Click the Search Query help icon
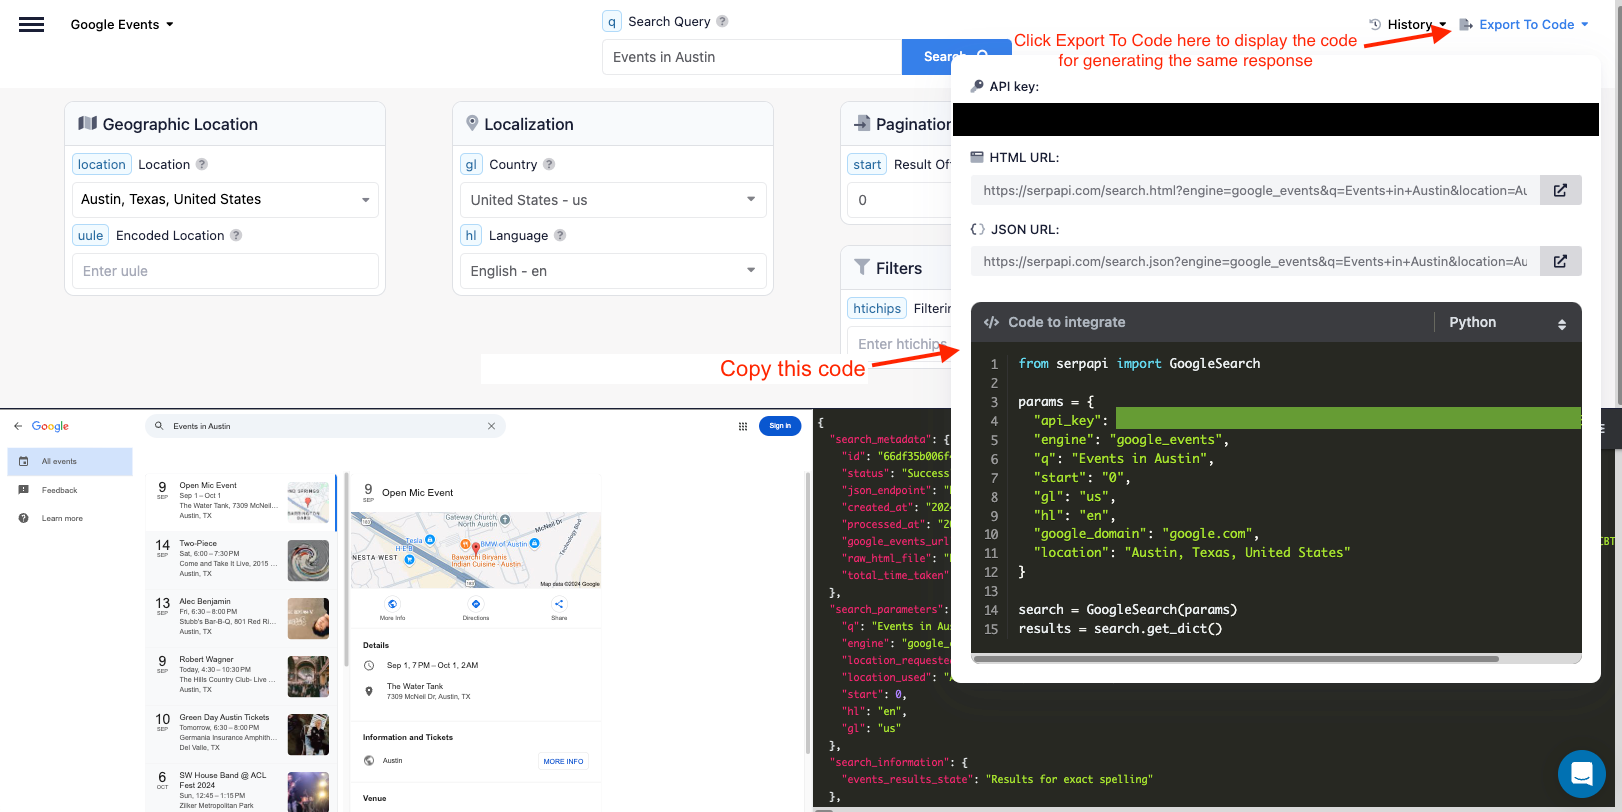Image resolution: width=1622 pixels, height=812 pixels. [x=722, y=21]
